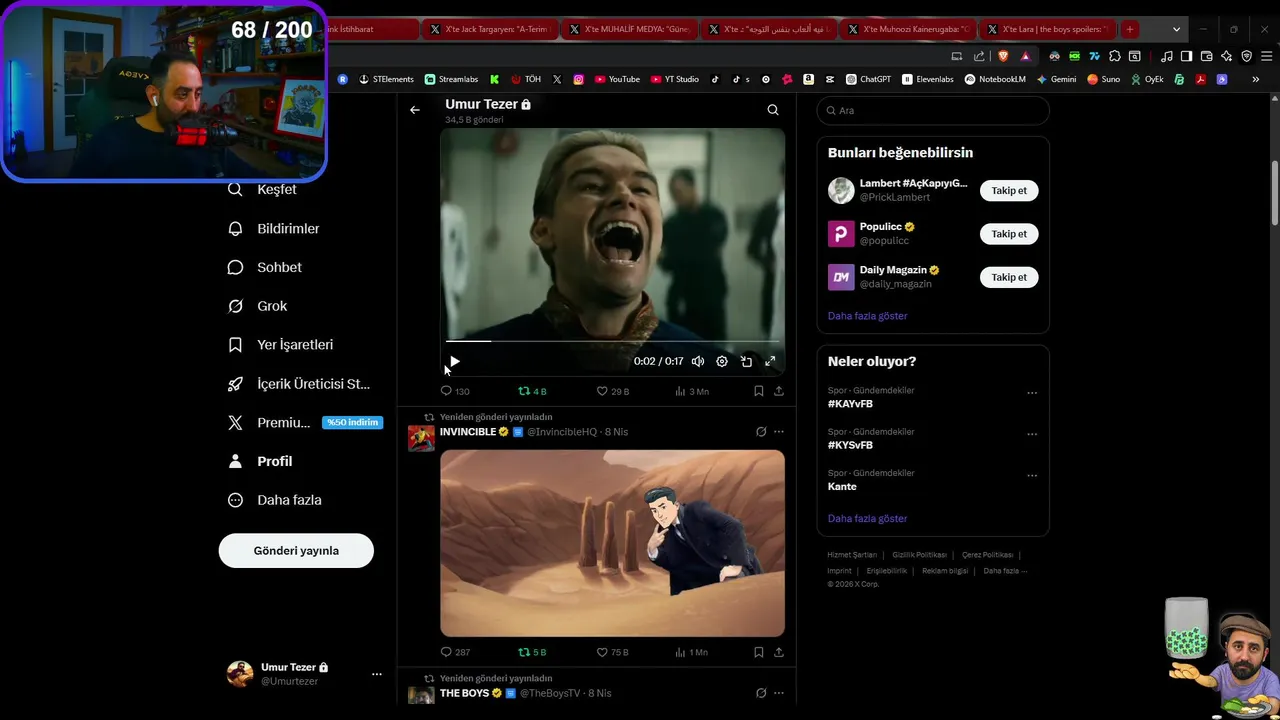This screenshot has width=1280, height=720.
Task: Open options for #KAYvFB trend
Action: point(1032,393)
